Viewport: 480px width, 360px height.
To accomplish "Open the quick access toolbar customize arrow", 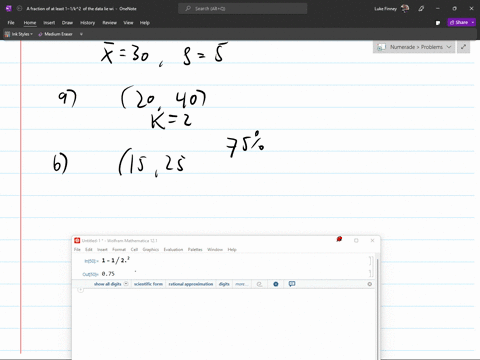I will [x=81, y=34].
